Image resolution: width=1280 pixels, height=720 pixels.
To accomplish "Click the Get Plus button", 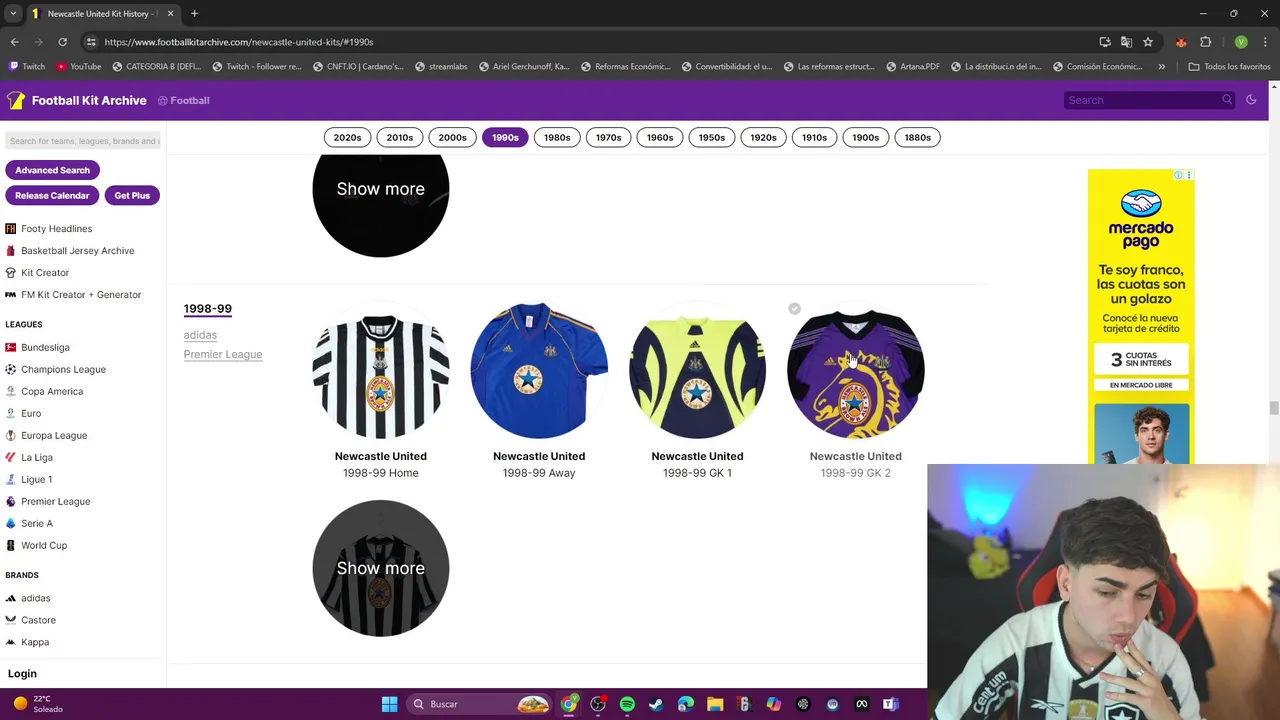I will pyautogui.click(x=132, y=196).
